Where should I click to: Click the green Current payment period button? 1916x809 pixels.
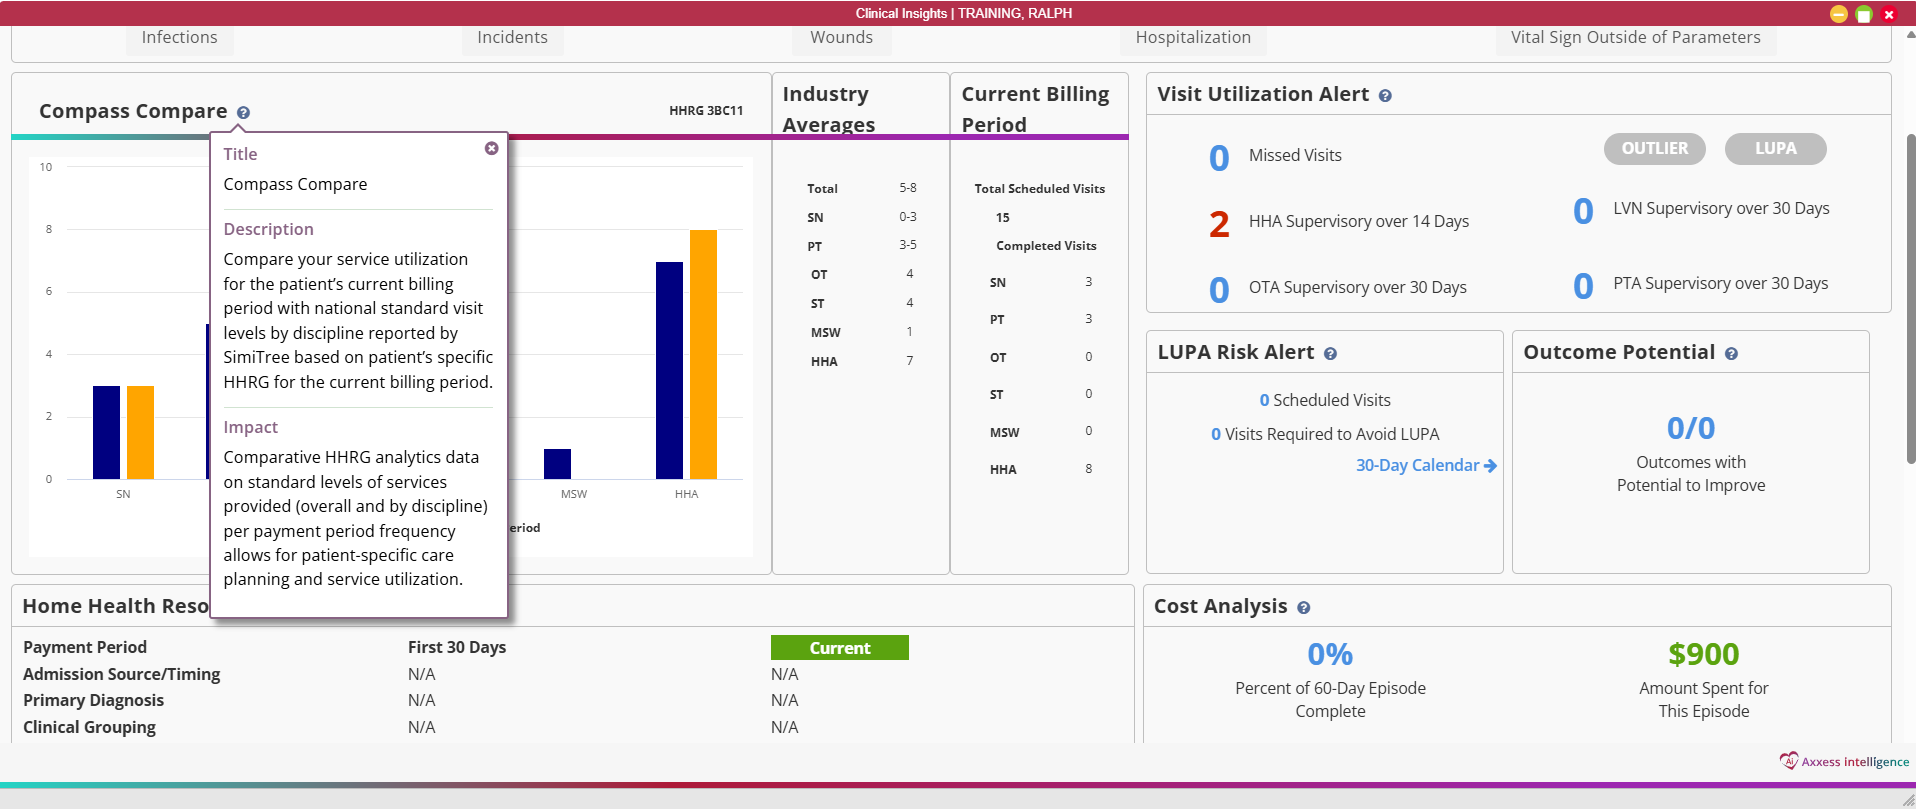pyautogui.click(x=839, y=648)
